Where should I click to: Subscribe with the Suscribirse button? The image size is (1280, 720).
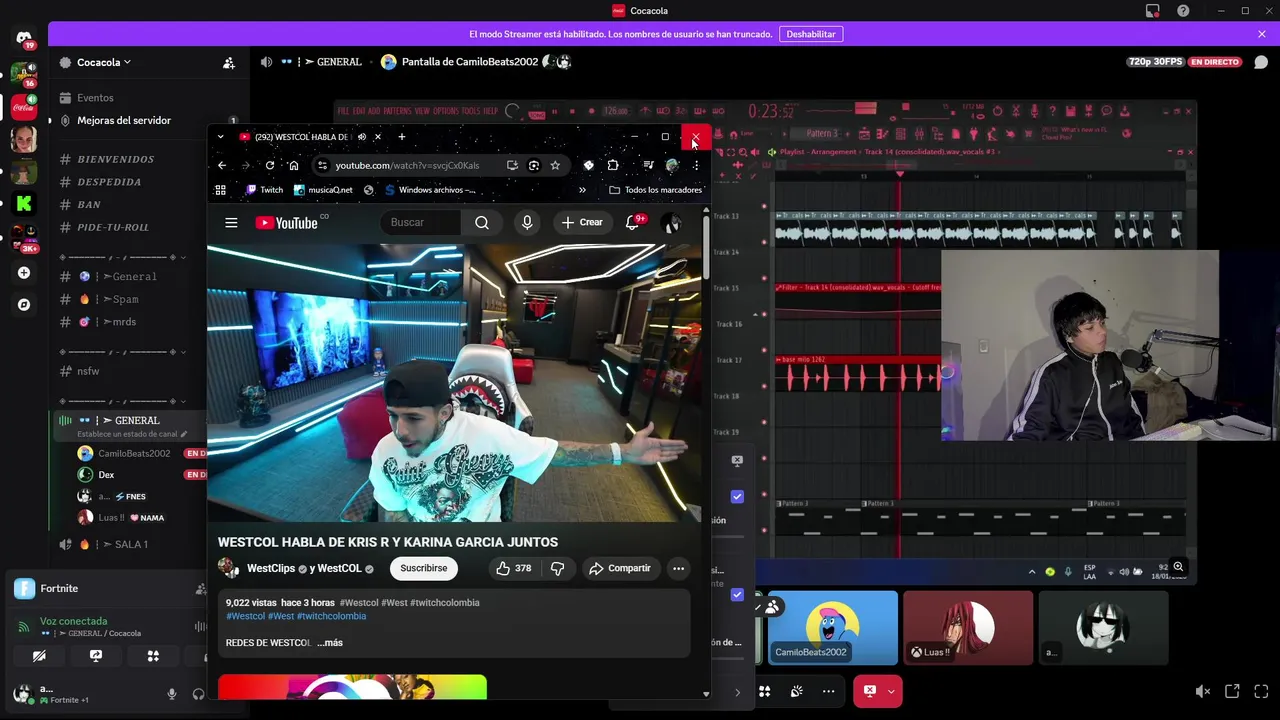click(x=424, y=568)
